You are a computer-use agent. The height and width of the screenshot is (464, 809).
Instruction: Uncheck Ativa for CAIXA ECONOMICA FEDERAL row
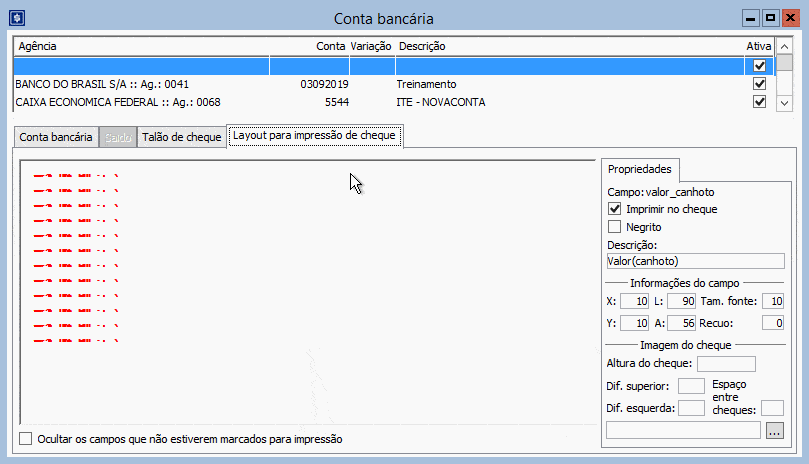click(759, 102)
